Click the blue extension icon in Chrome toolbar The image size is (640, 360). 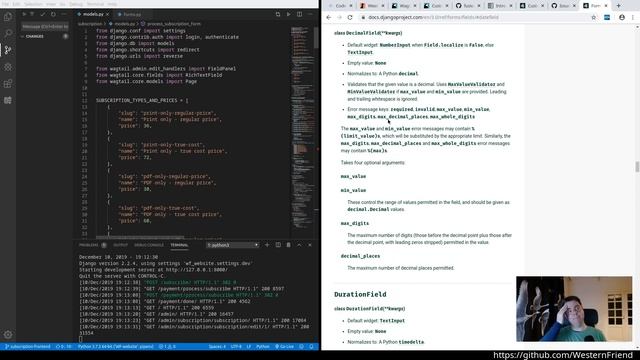[607, 18]
